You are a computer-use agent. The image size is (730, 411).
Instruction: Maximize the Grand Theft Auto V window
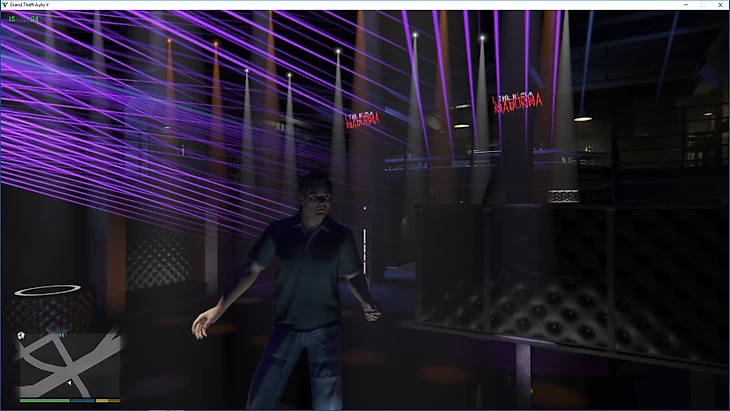(703, 5)
